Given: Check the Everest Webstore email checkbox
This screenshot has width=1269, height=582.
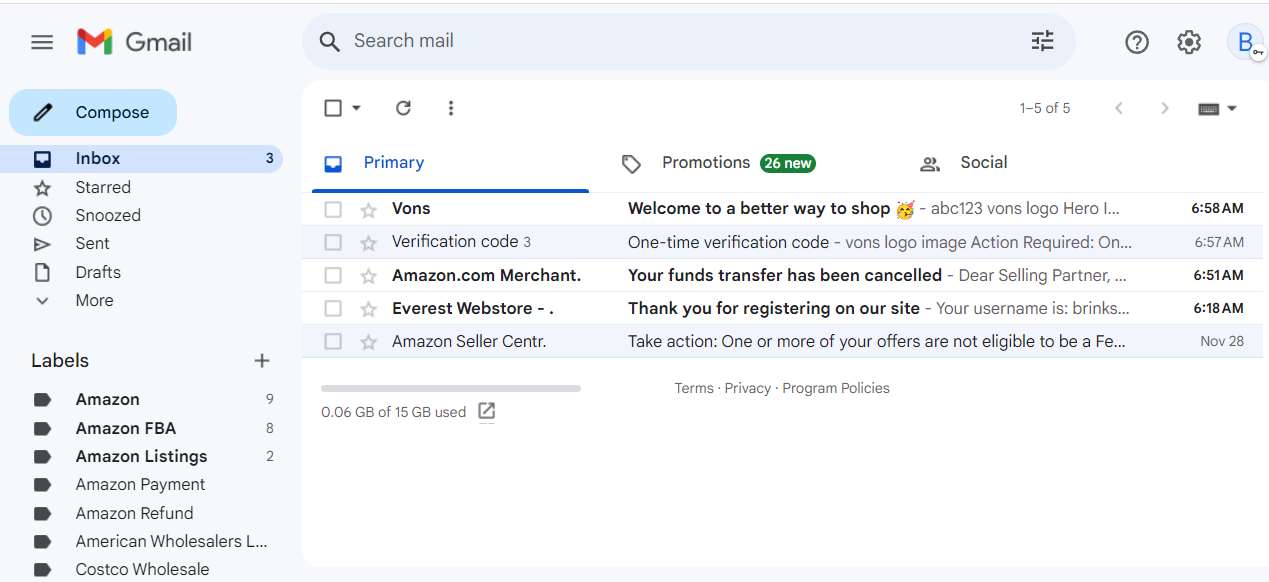Looking at the screenshot, I should click(x=333, y=308).
